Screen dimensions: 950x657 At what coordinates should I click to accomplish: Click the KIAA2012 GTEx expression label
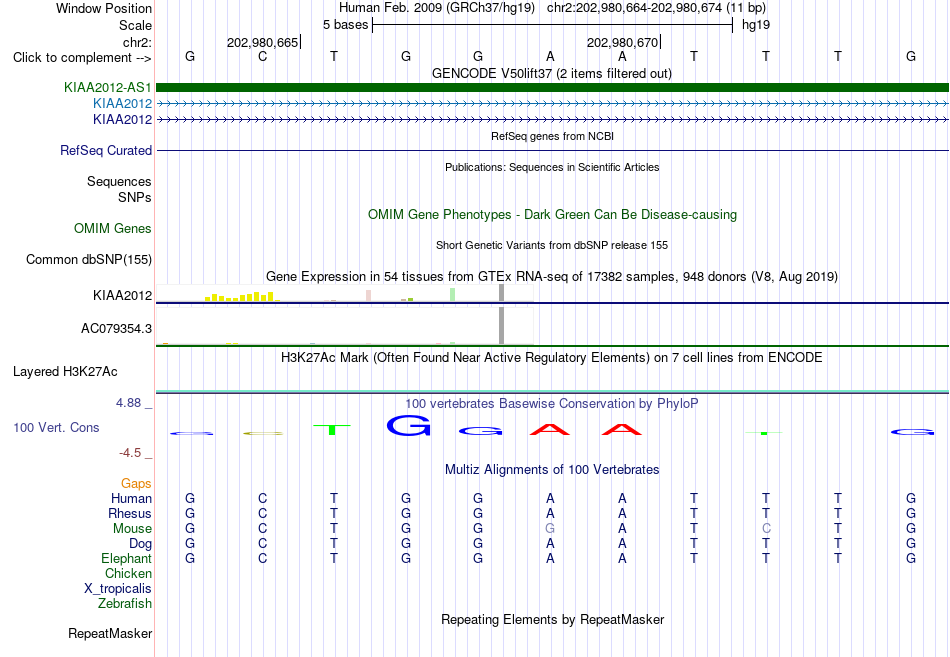tap(122, 295)
